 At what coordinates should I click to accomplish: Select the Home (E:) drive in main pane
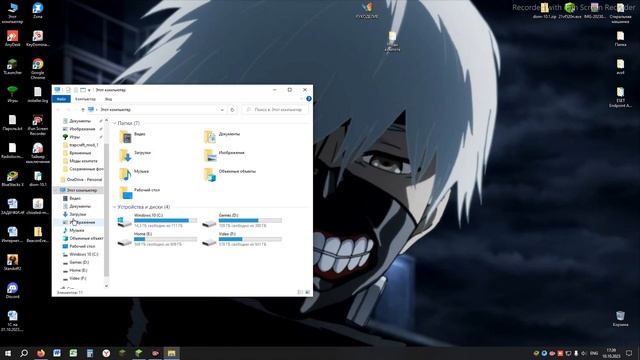click(157, 239)
